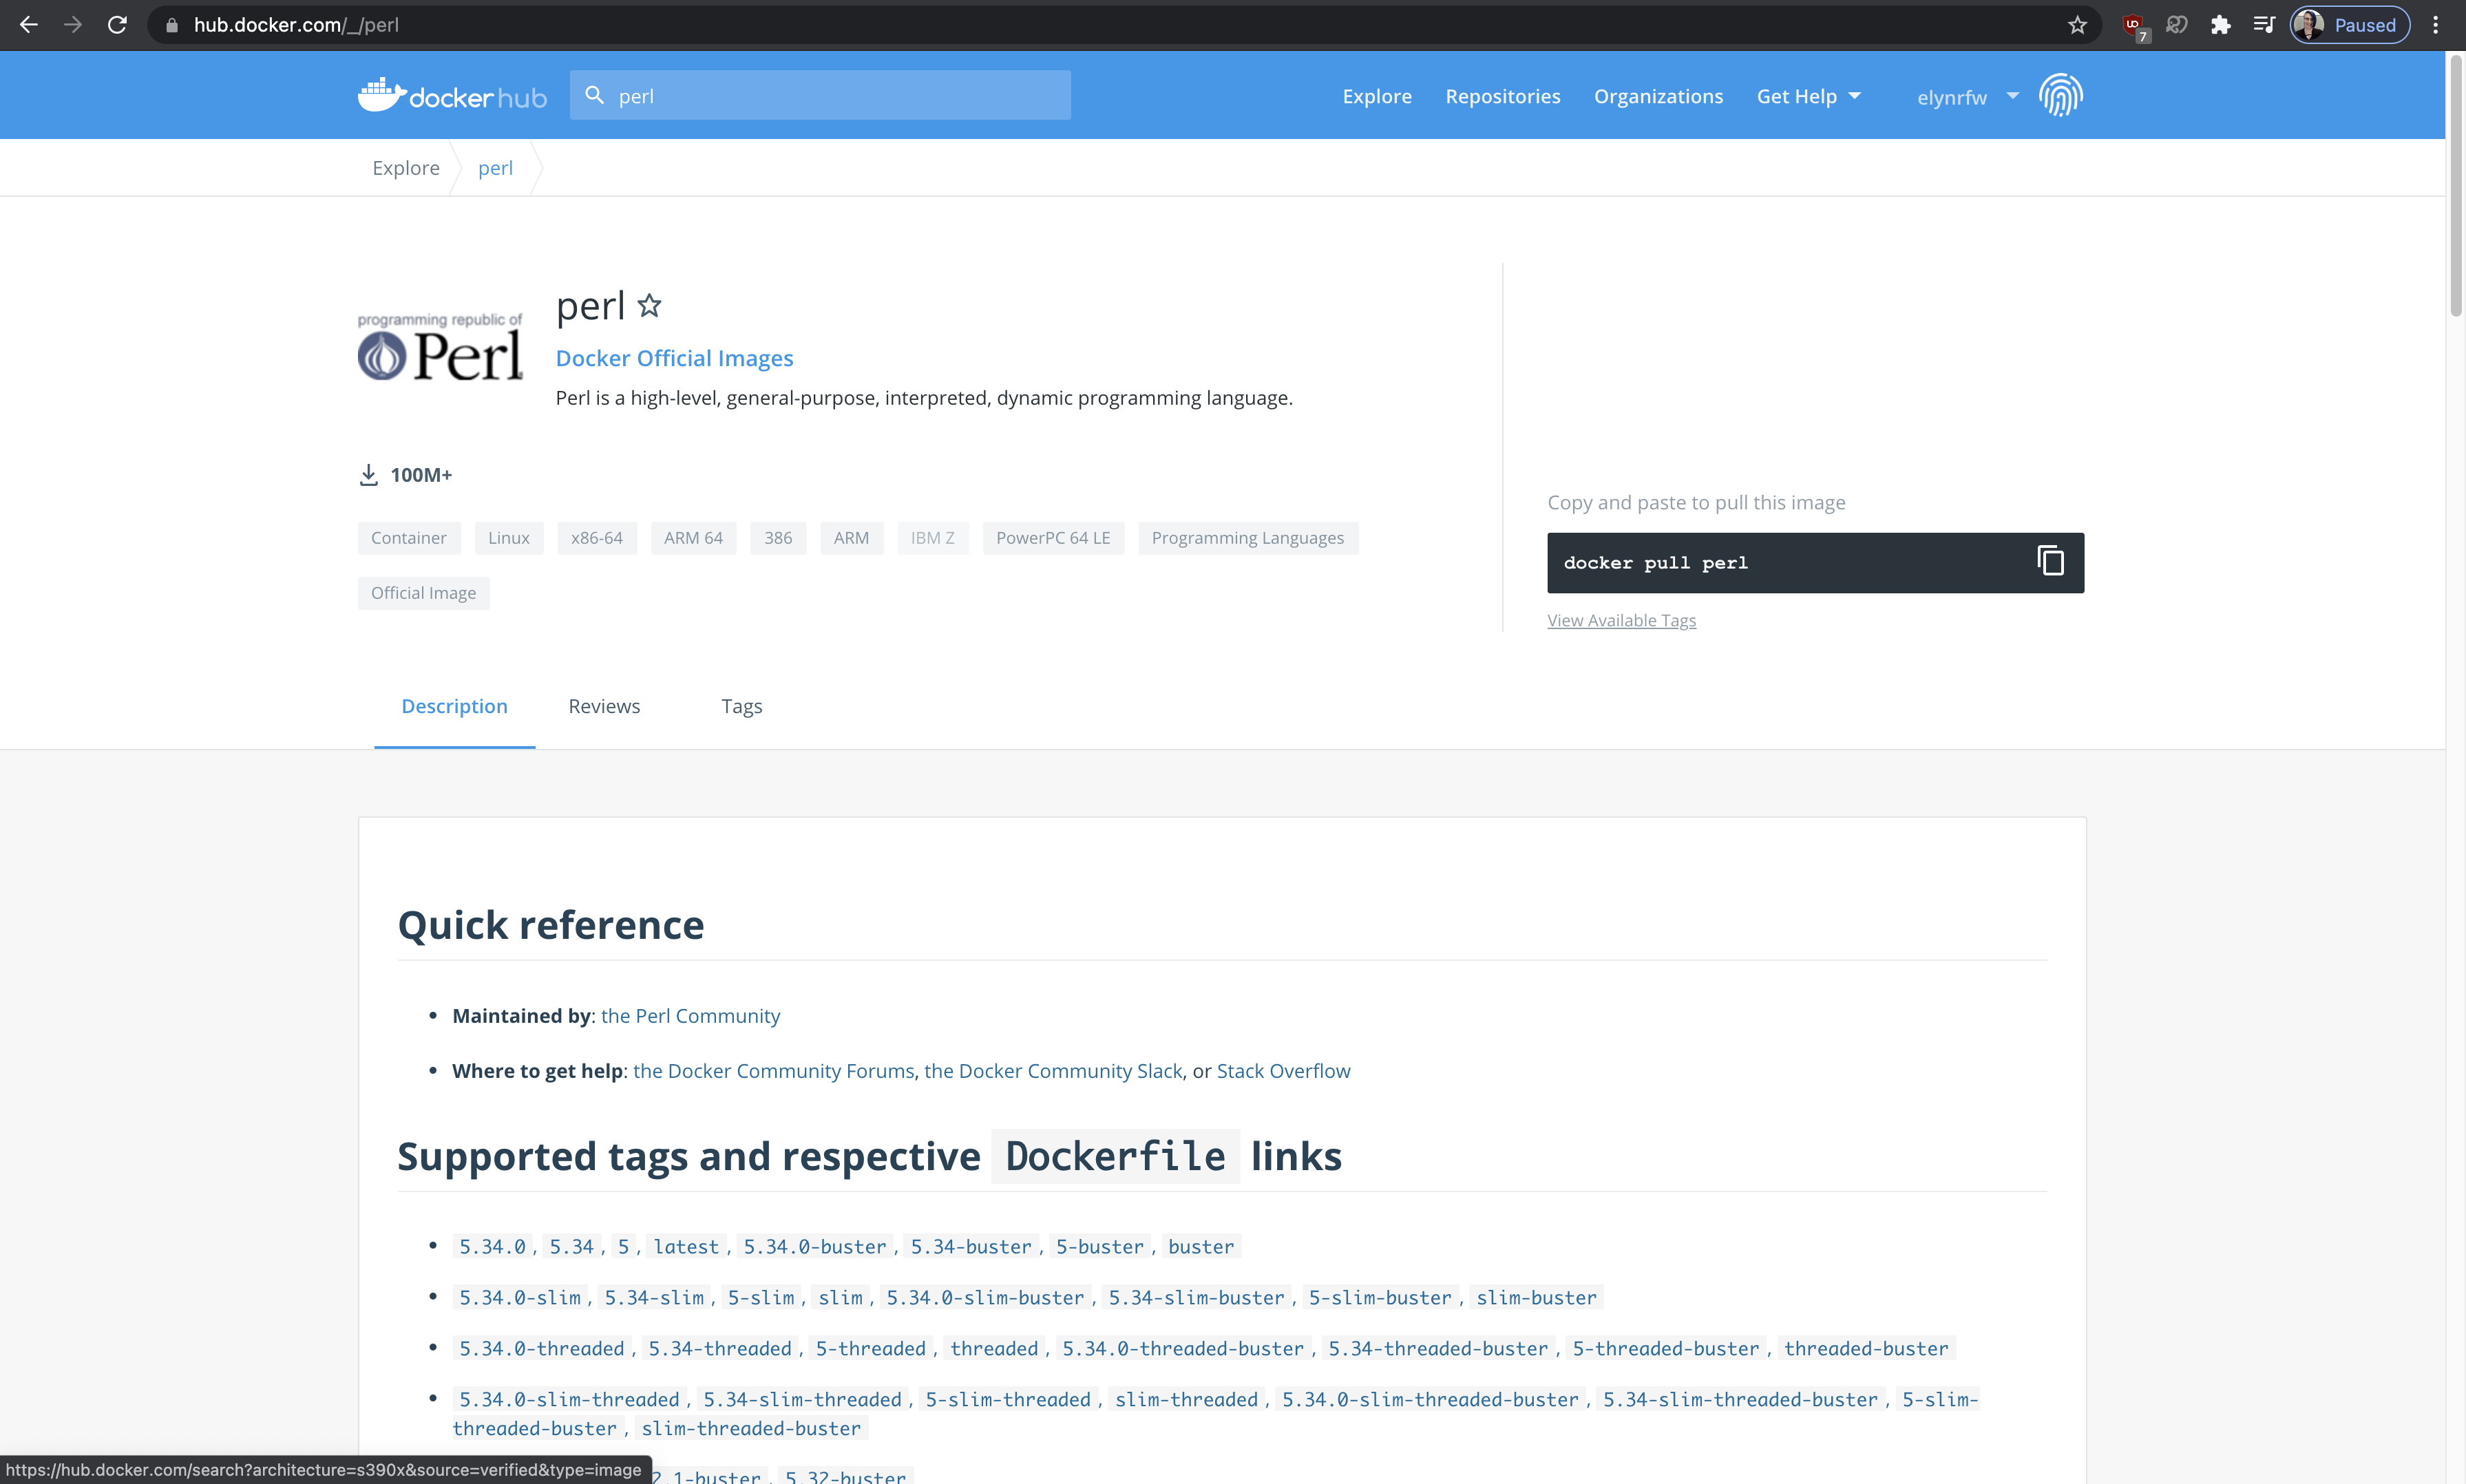Click the download count icon
Image resolution: width=2466 pixels, height=1484 pixels.
click(369, 475)
